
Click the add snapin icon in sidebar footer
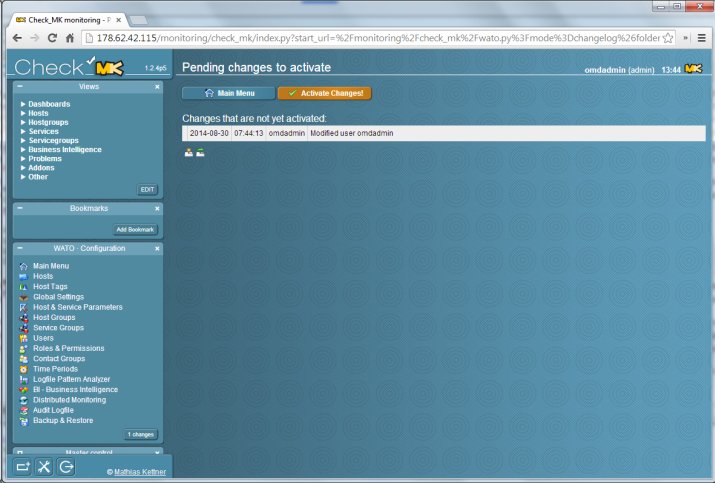pos(22,467)
